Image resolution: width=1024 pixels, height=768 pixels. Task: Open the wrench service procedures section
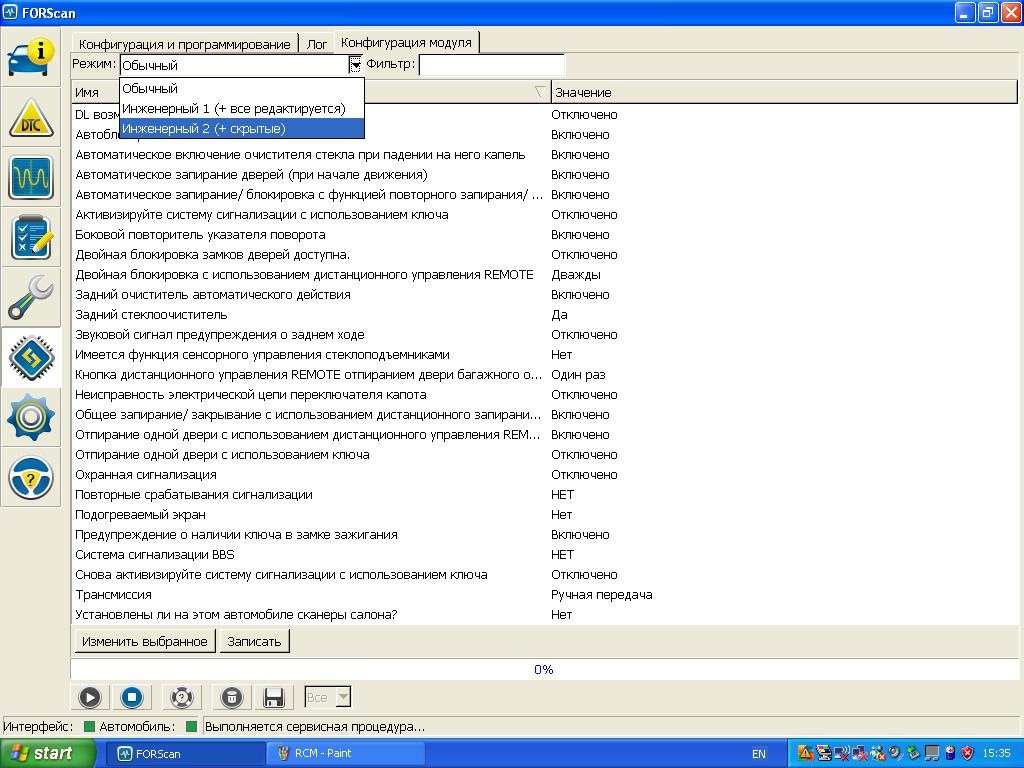click(x=31, y=297)
